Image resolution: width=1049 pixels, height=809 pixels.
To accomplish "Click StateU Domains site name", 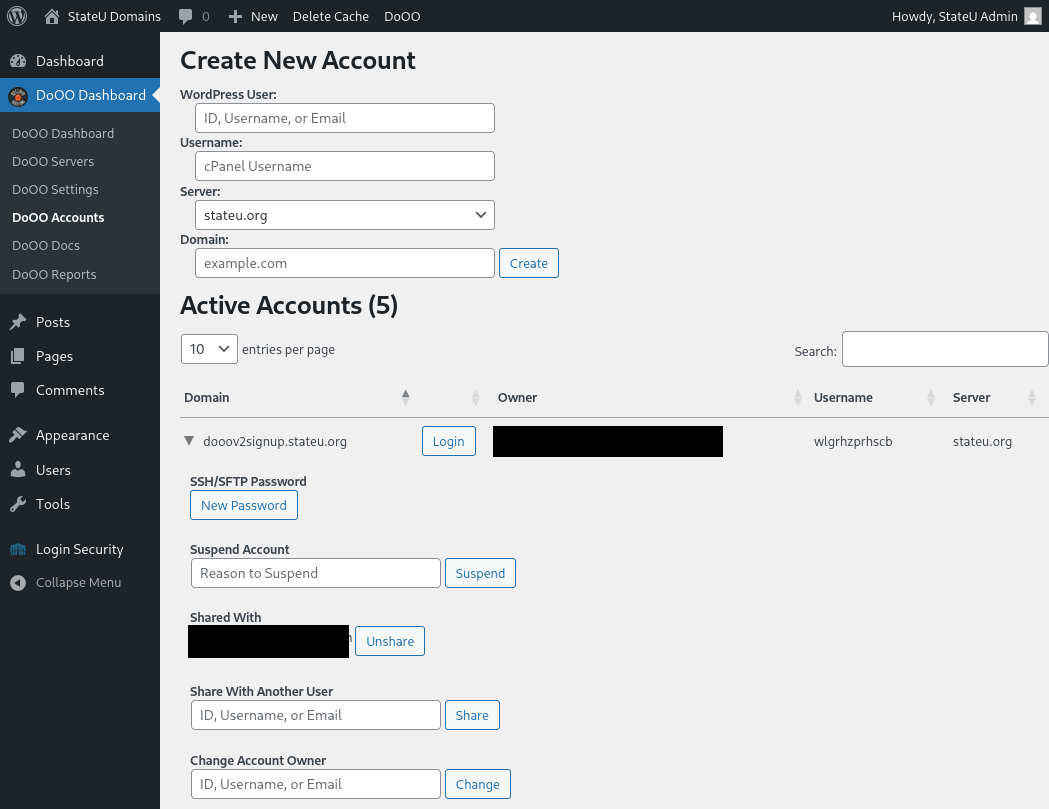I will 114,16.
